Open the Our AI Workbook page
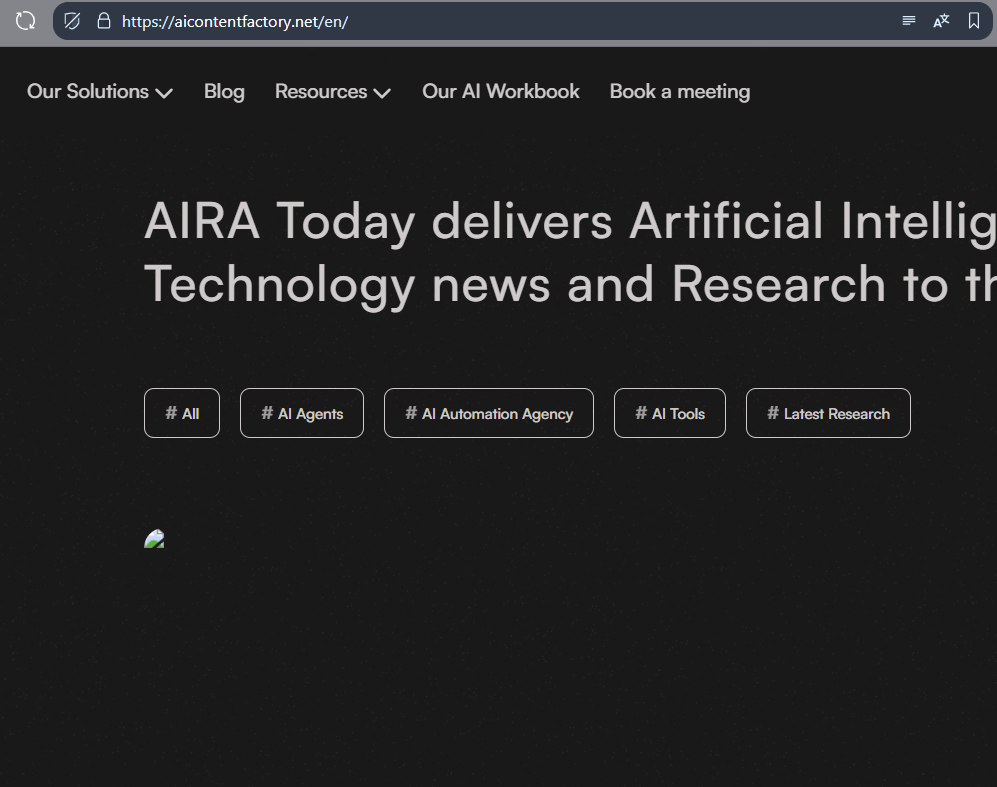This screenshot has width=997, height=787. point(500,92)
